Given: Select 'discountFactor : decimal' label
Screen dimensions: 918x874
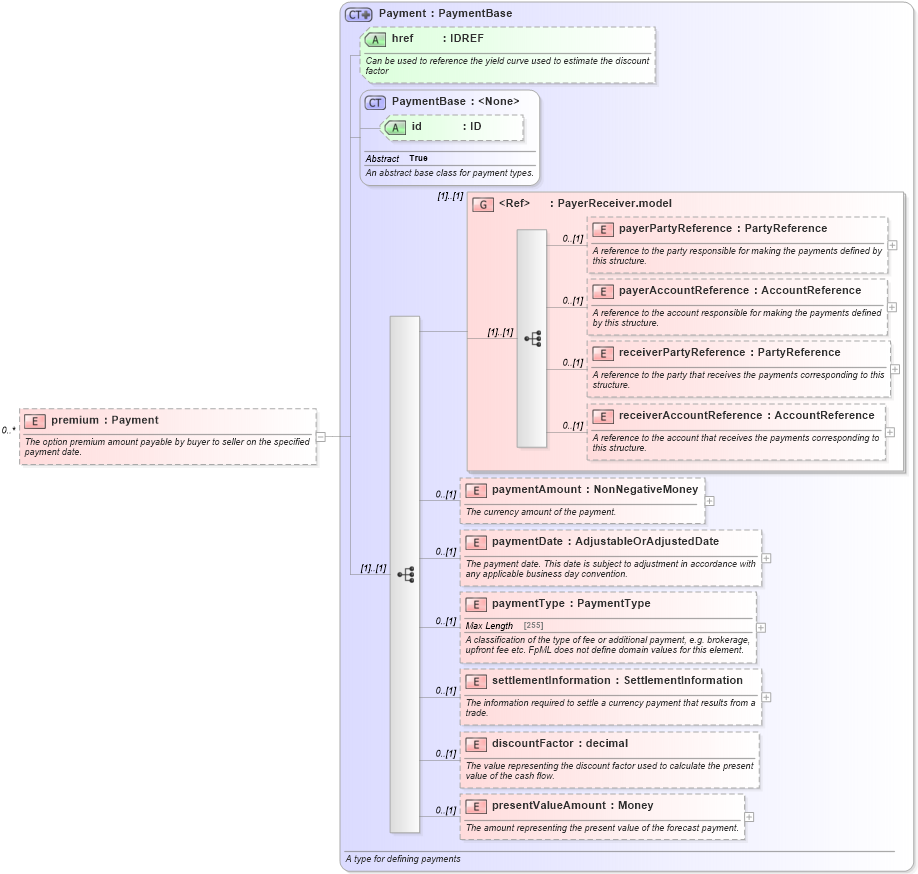Looking at the screenshot, I should pyautogui.click(x=560, y=743).
